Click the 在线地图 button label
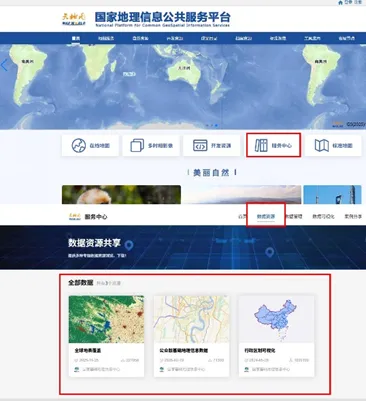Screen dimensions: 366x401 [99, 146]
